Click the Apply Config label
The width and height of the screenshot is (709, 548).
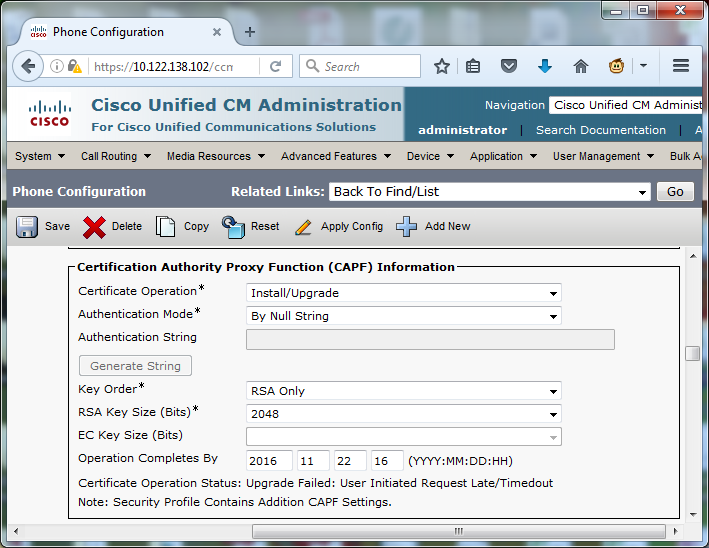click(352, 227)
